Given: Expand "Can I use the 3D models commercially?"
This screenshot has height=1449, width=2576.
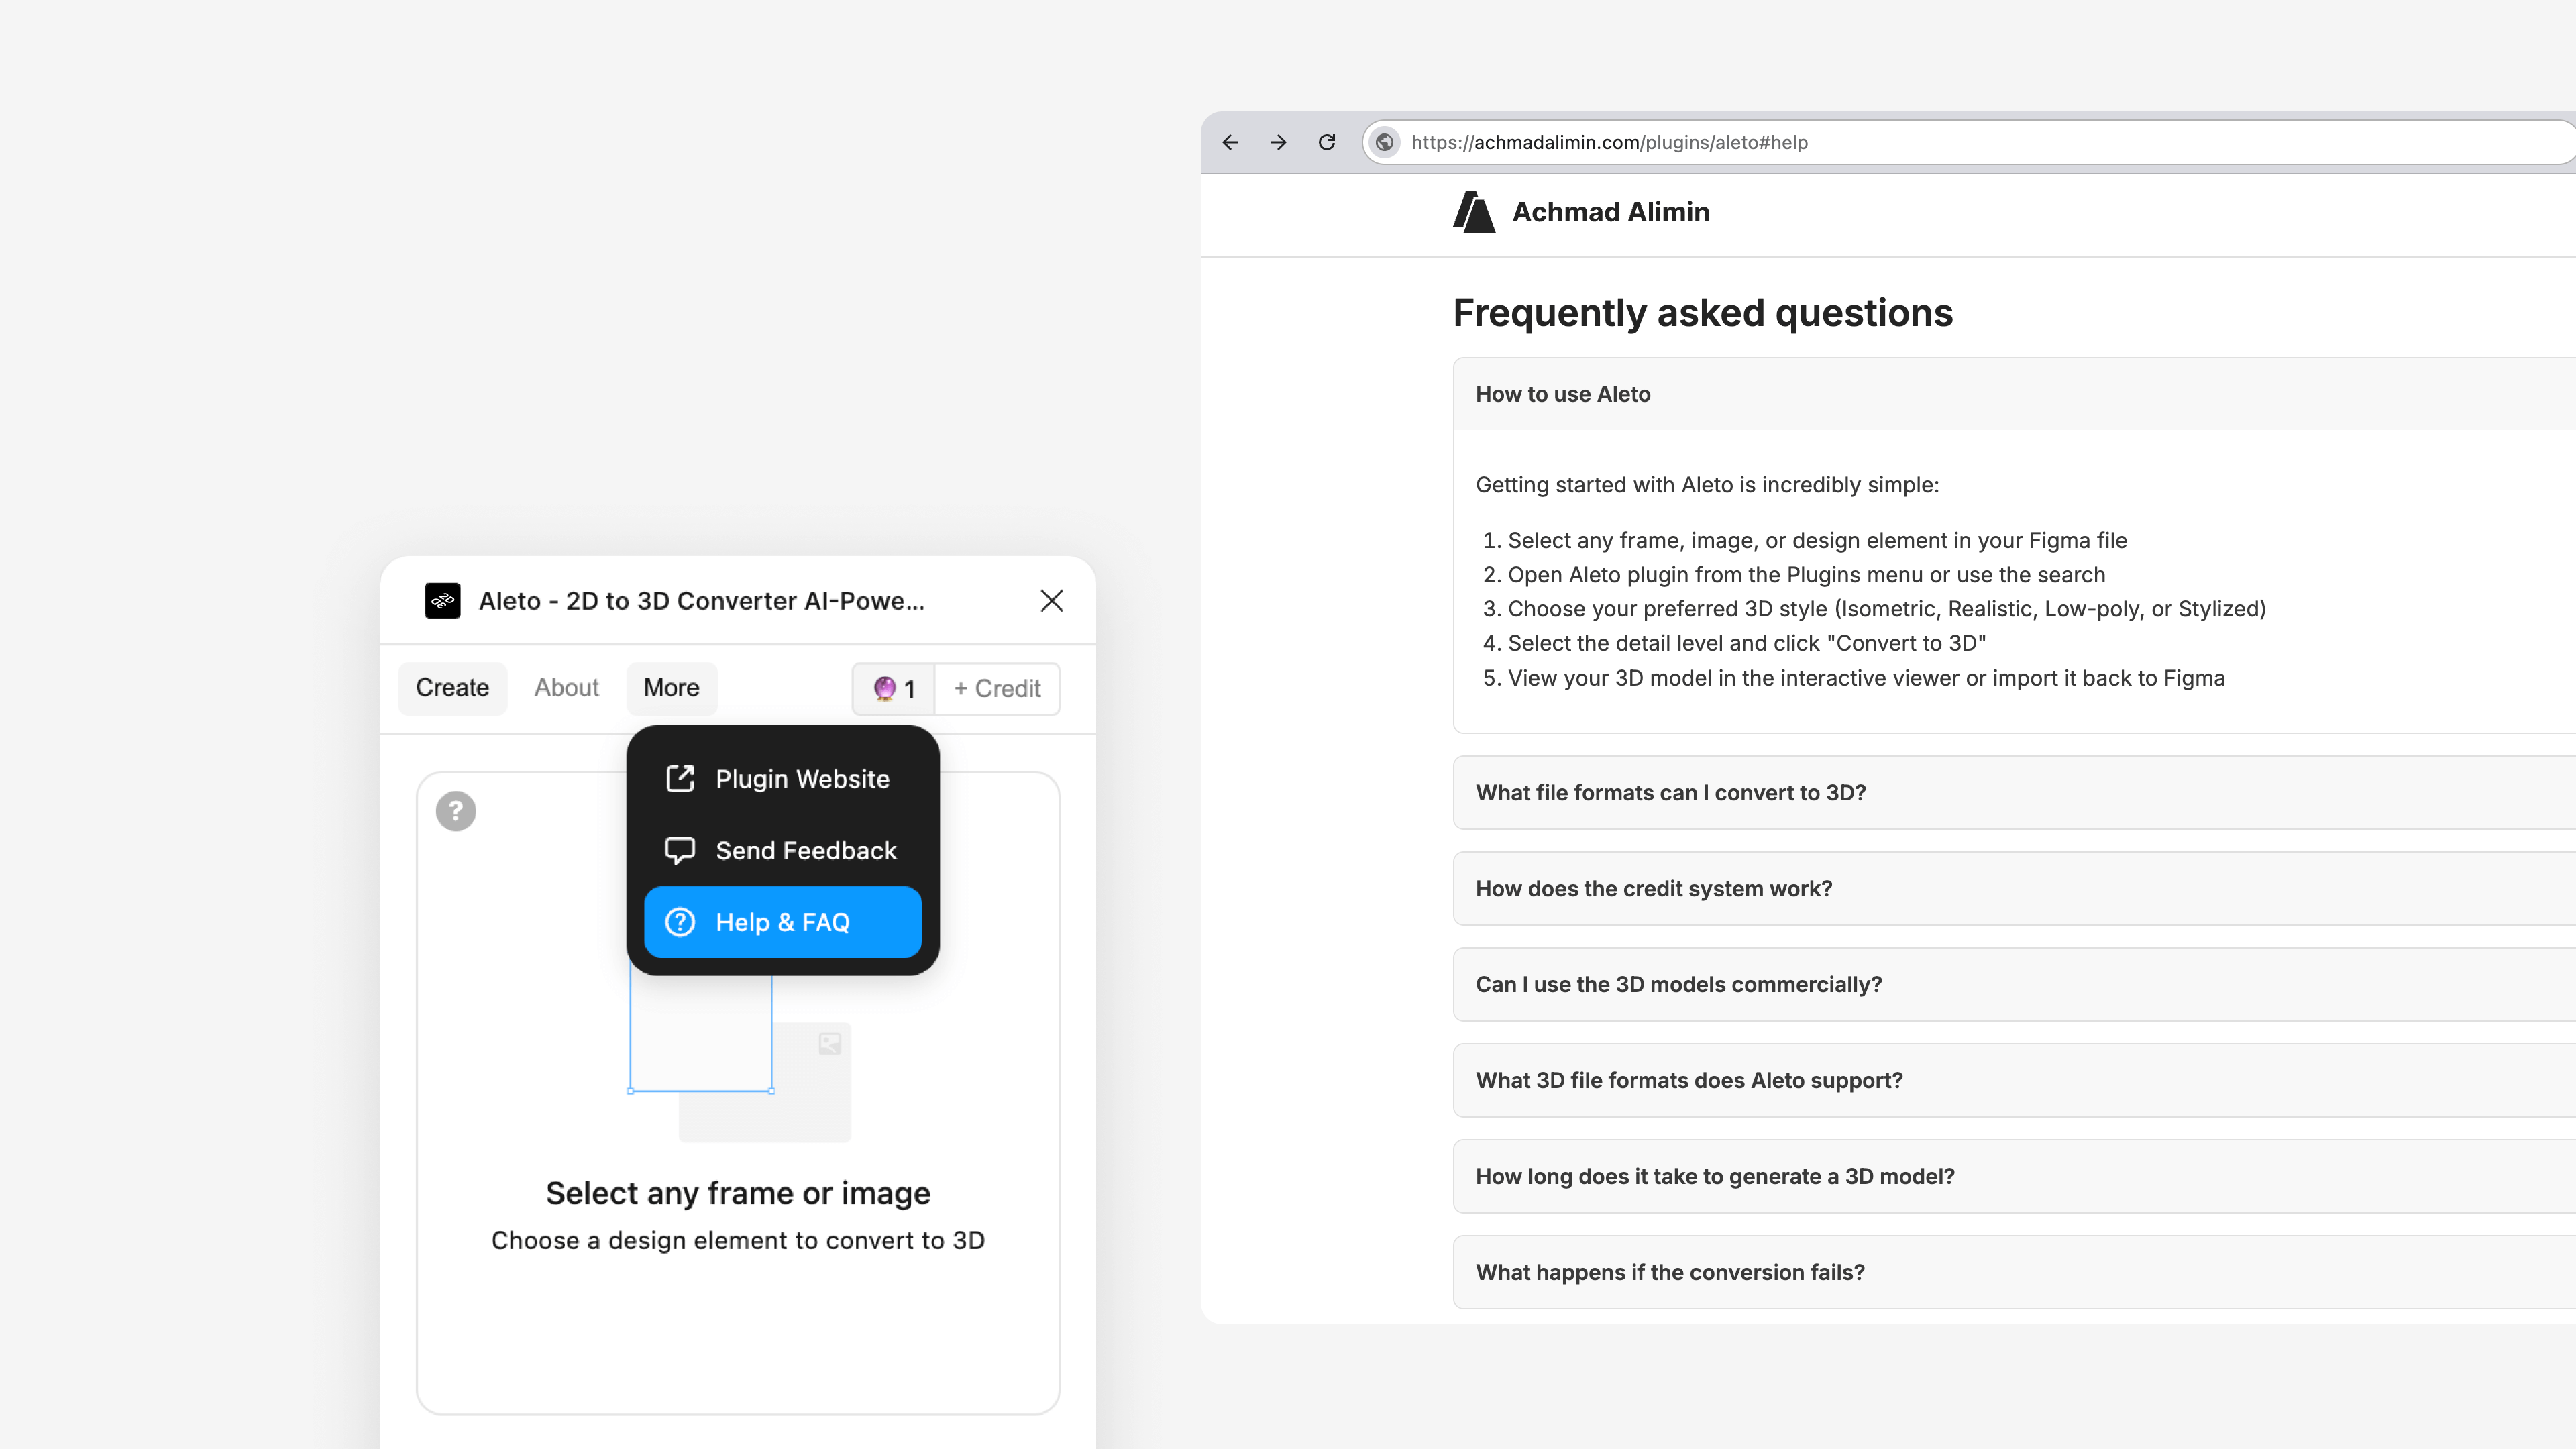Looking at the screenshot, I should click(1678, 984).
